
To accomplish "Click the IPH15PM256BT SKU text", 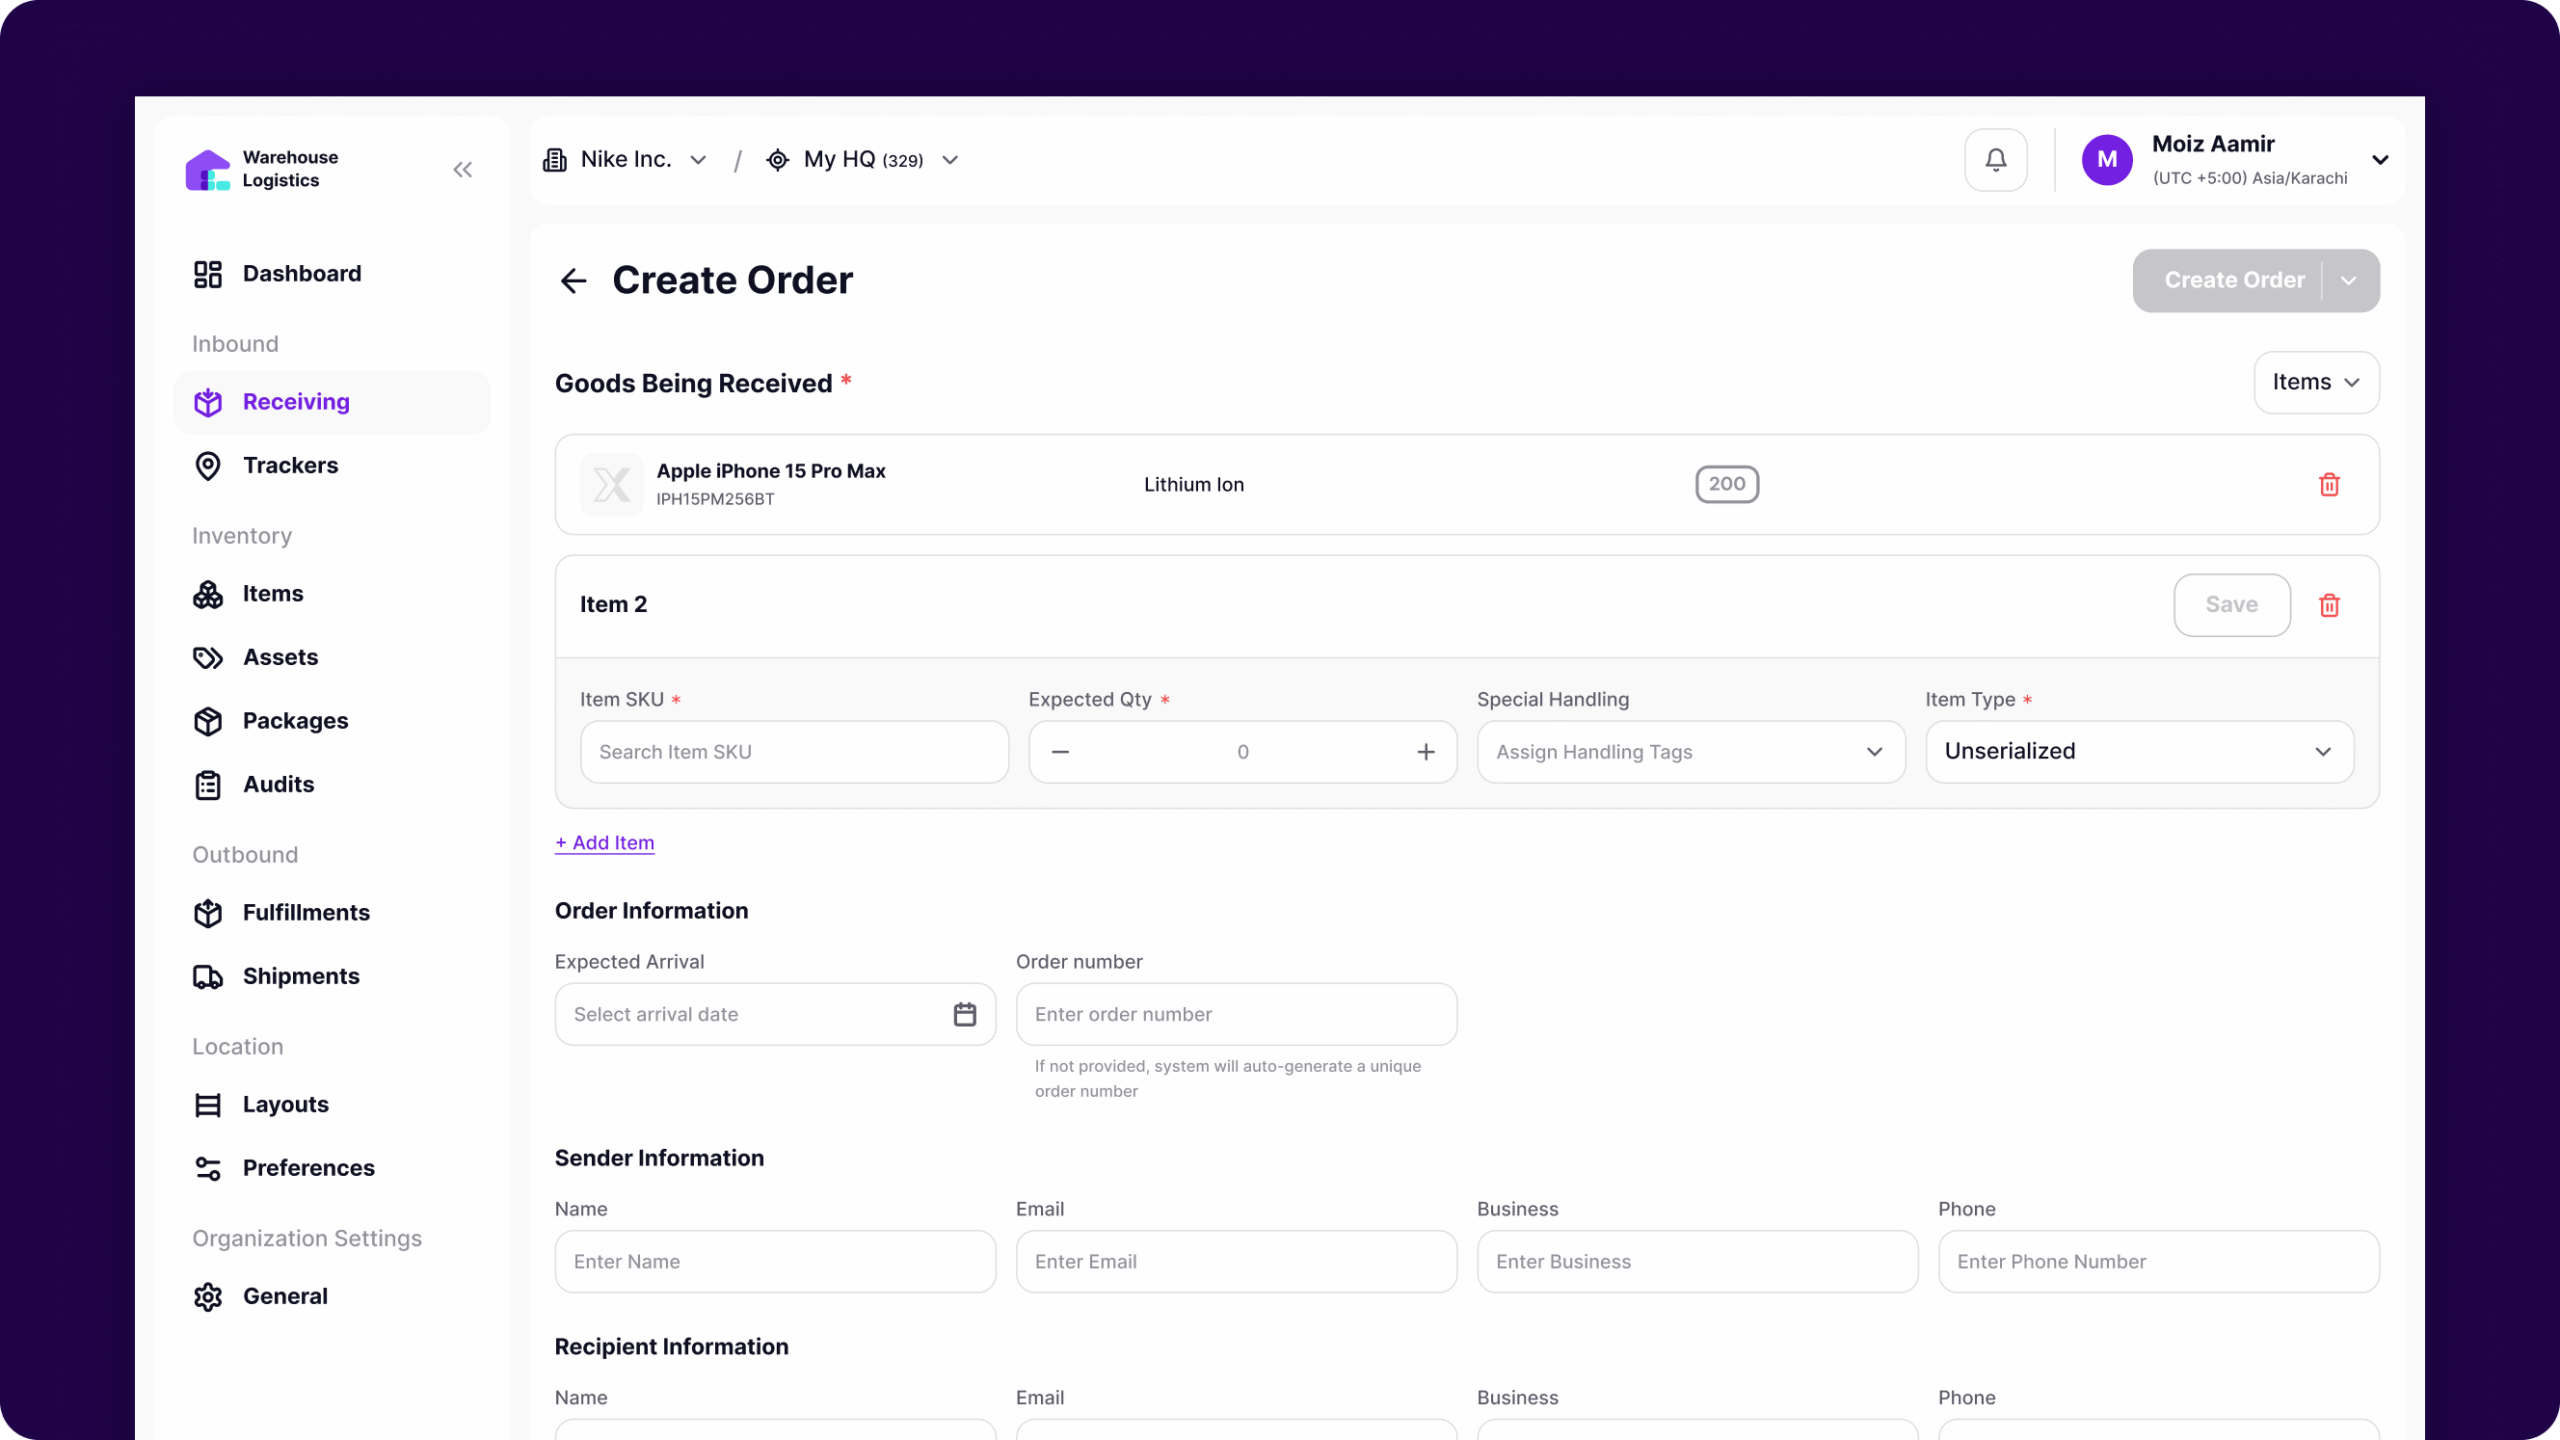I will click(715, 499).
